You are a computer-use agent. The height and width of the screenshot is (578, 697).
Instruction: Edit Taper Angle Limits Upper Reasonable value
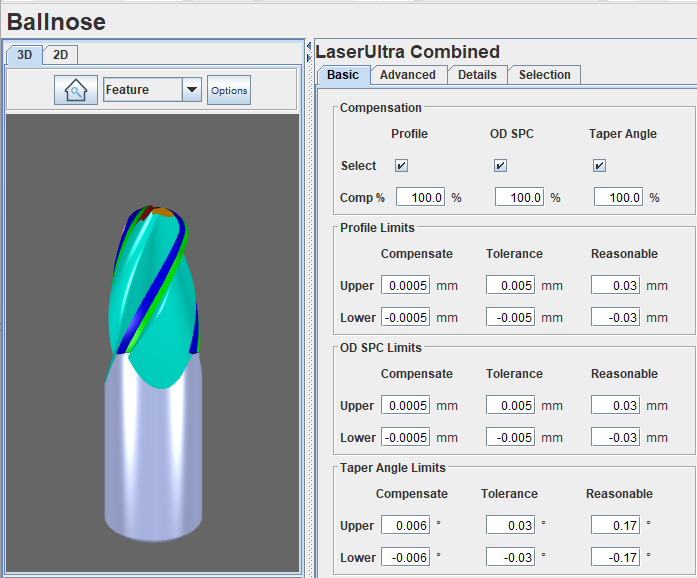click(x=616, y=526)
